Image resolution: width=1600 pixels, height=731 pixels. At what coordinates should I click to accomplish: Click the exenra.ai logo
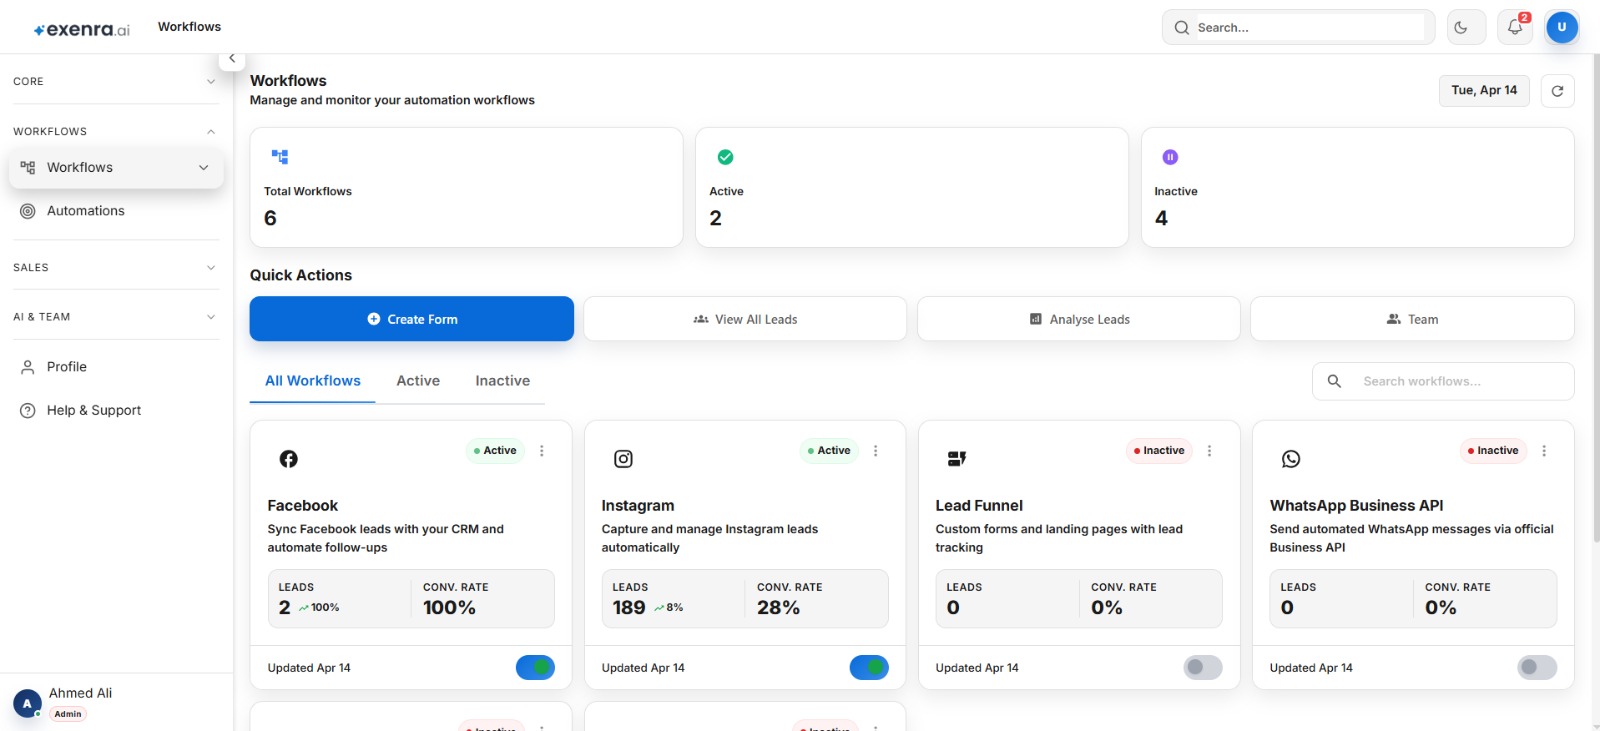[82, 29]
